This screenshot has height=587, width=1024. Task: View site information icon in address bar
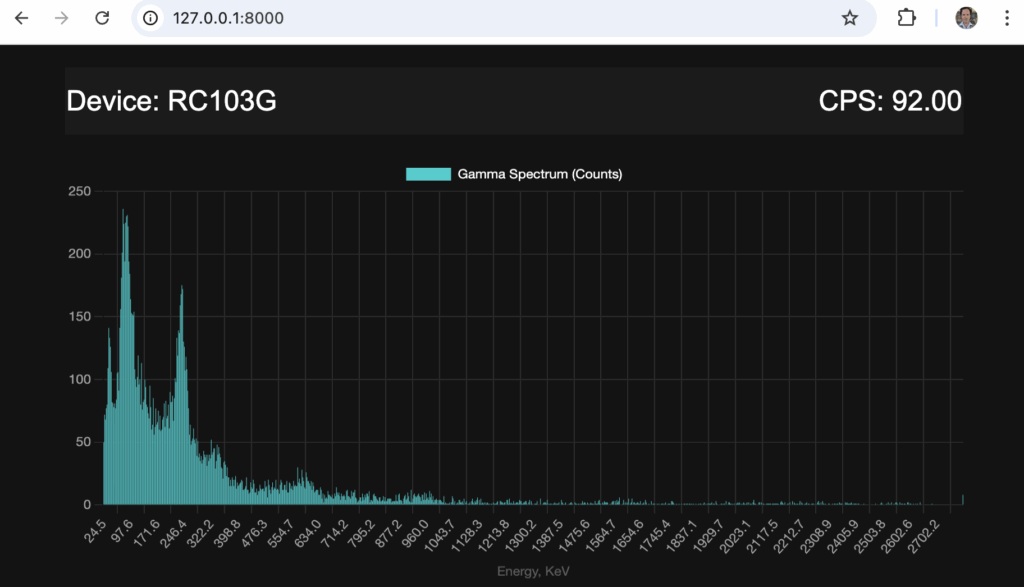coord(150,18)
